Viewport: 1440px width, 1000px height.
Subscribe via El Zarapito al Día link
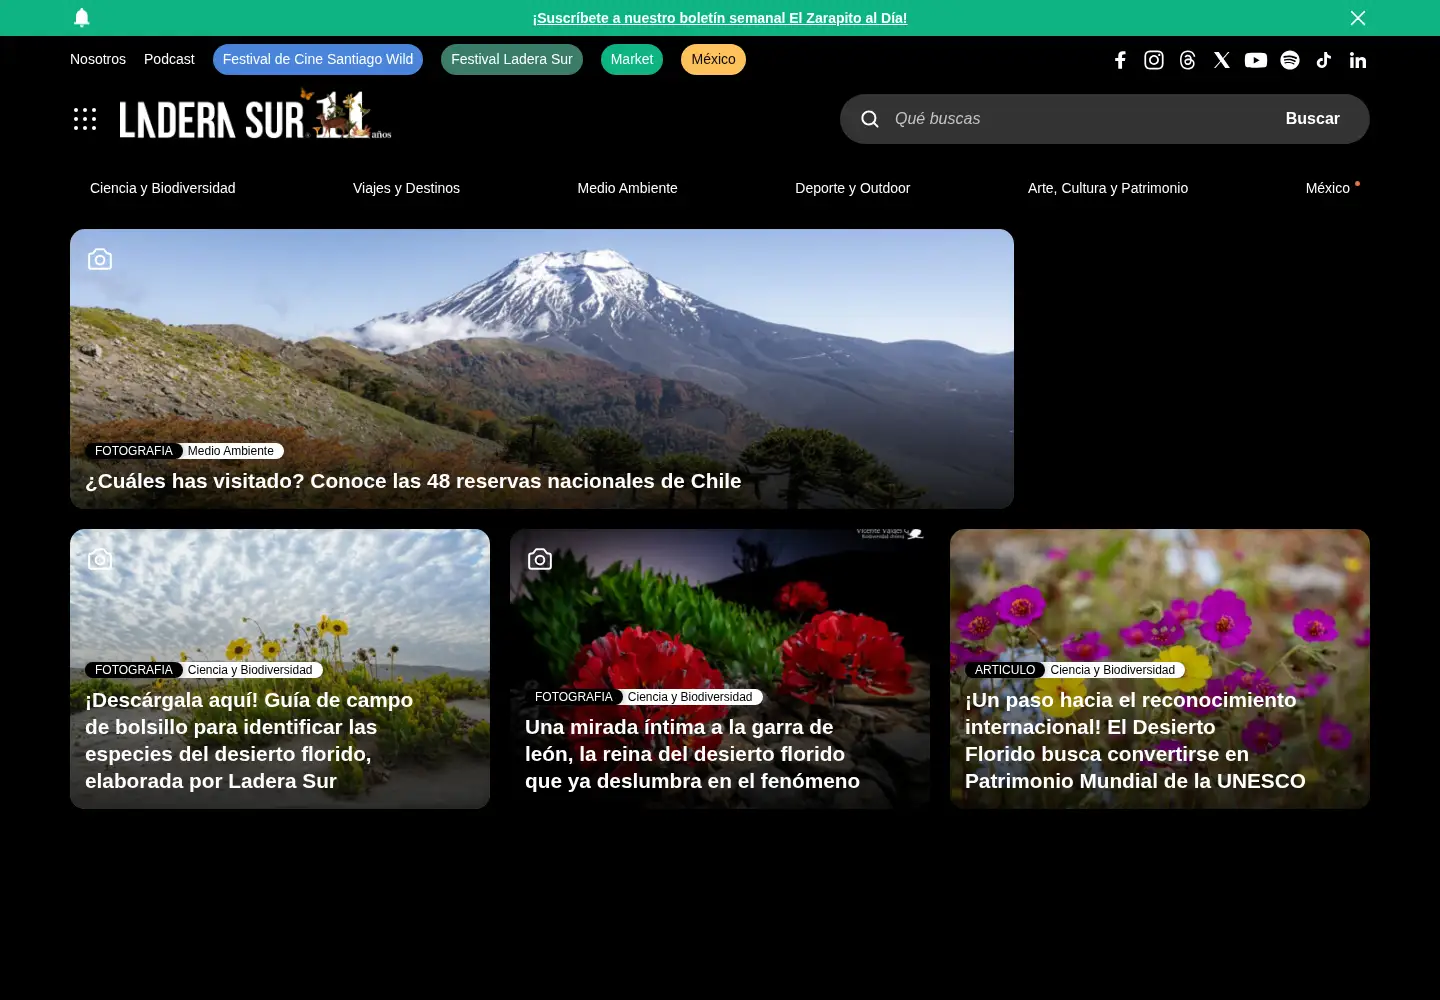[x=720, y=18]
